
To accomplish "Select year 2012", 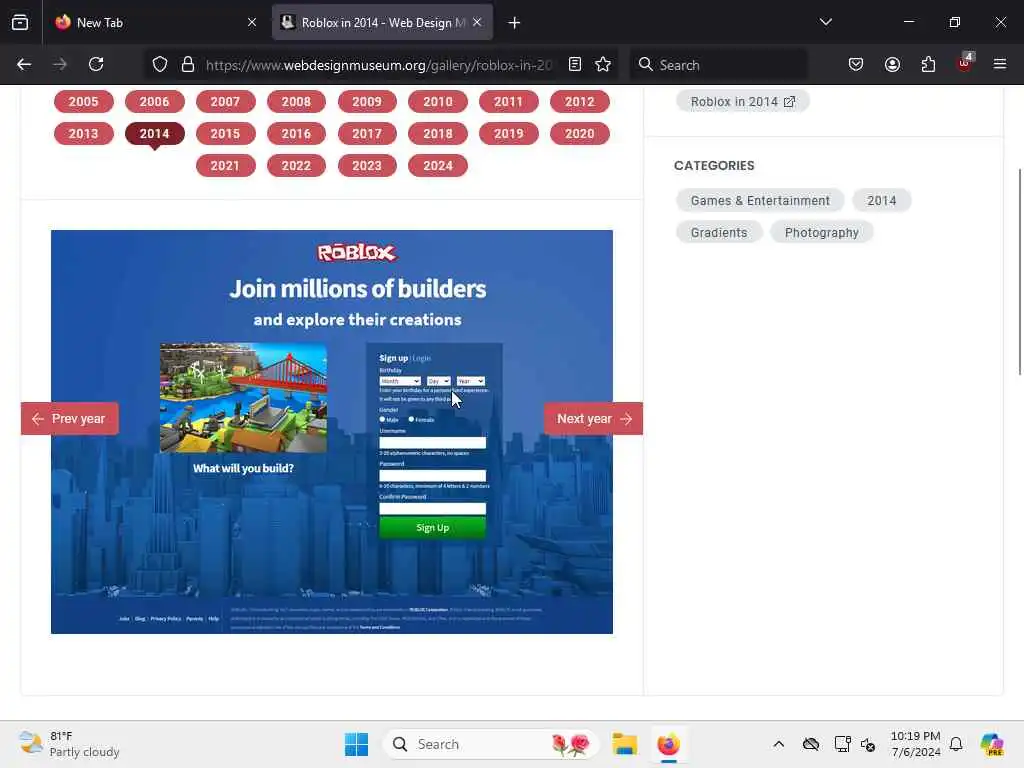I will pyautogui.click(x=579, y=101).
